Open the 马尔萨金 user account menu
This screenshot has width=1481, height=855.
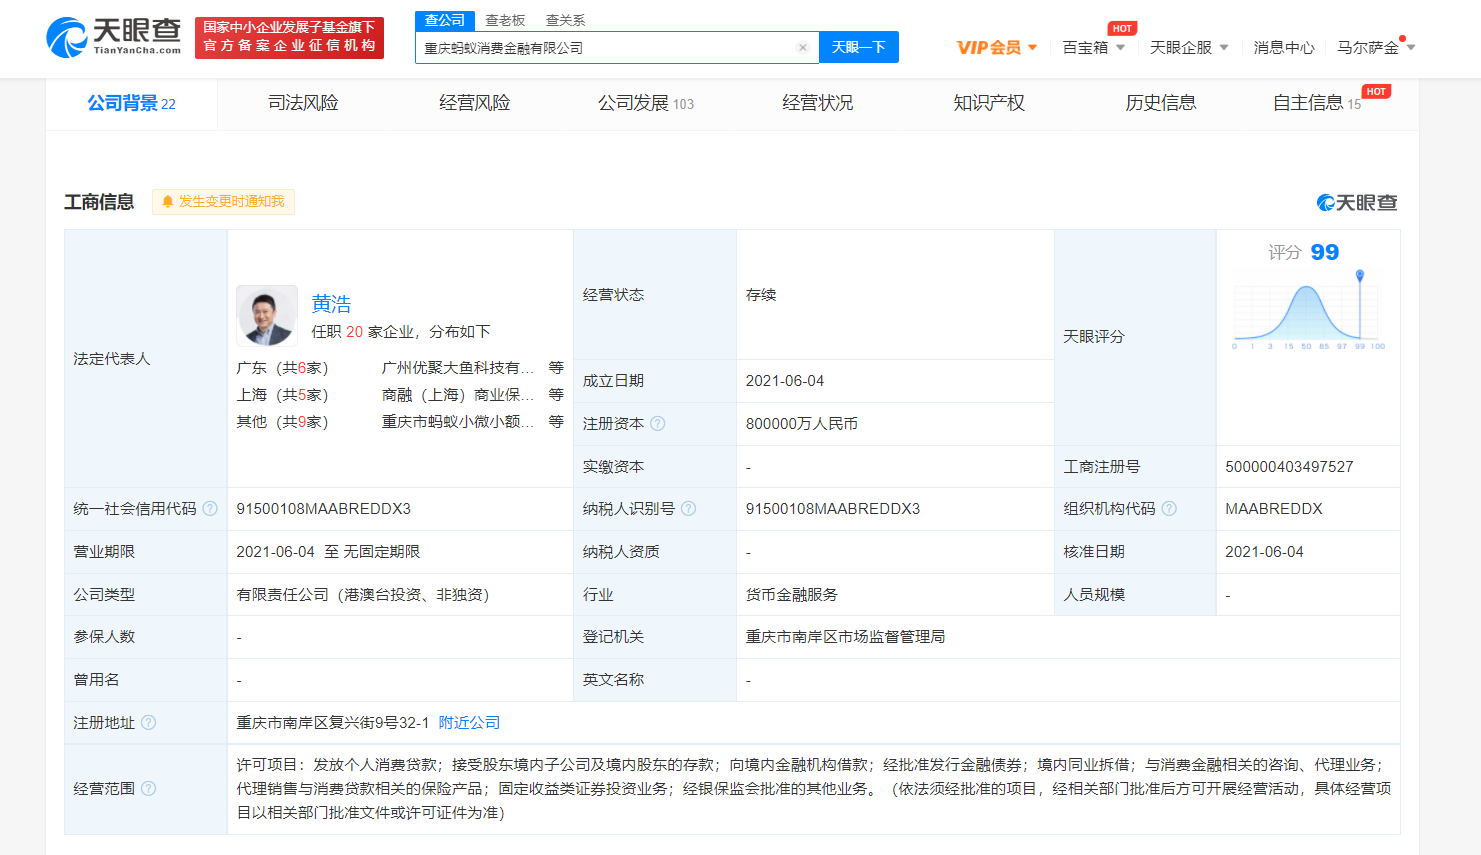(x=1375, y=48)
